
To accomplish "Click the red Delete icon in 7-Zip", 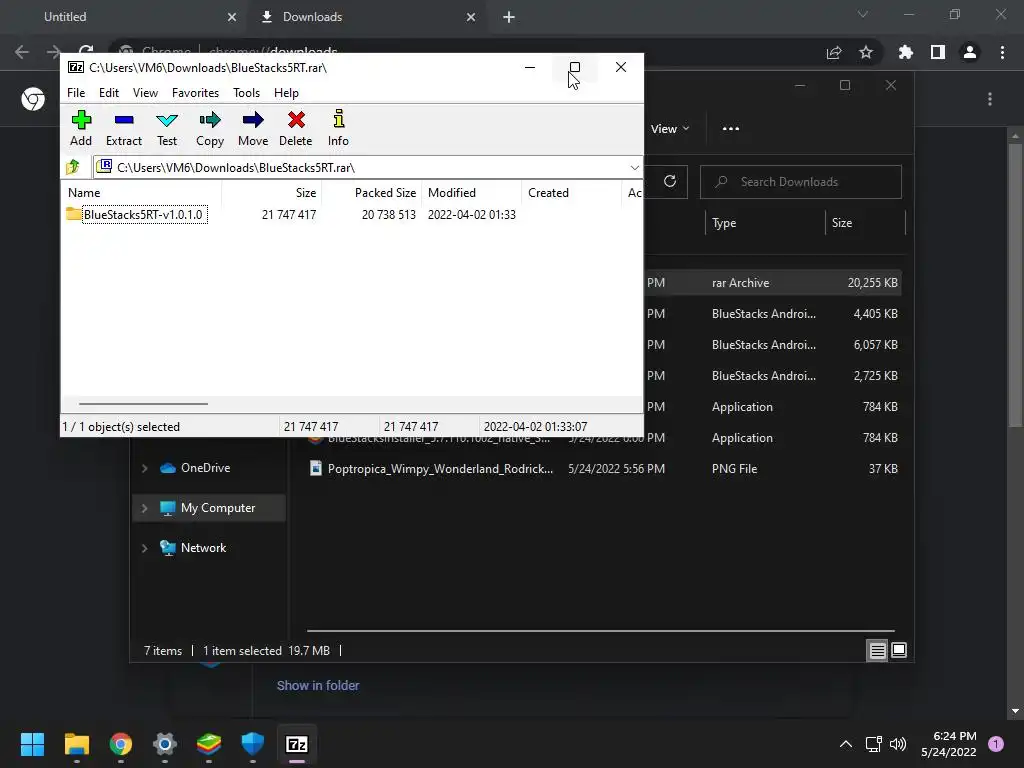I will (296, 128).
